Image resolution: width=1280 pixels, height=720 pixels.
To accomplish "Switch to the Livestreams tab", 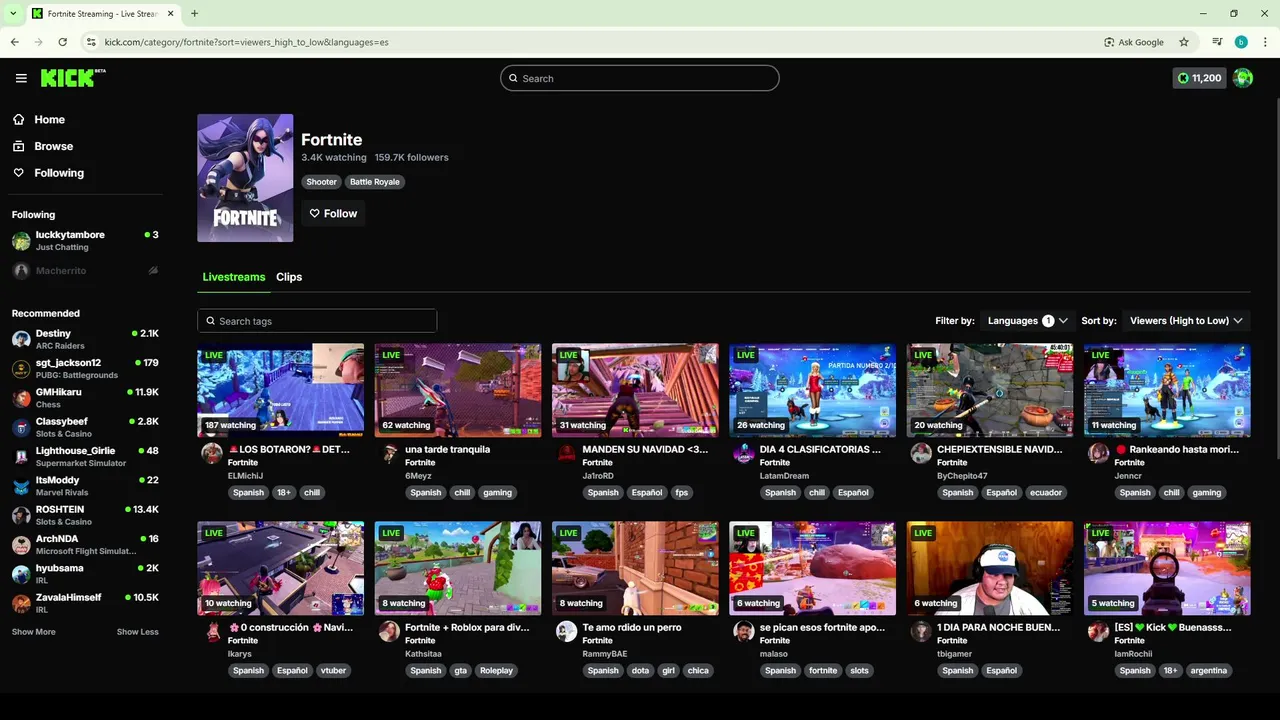I will (x=234, y=277).
